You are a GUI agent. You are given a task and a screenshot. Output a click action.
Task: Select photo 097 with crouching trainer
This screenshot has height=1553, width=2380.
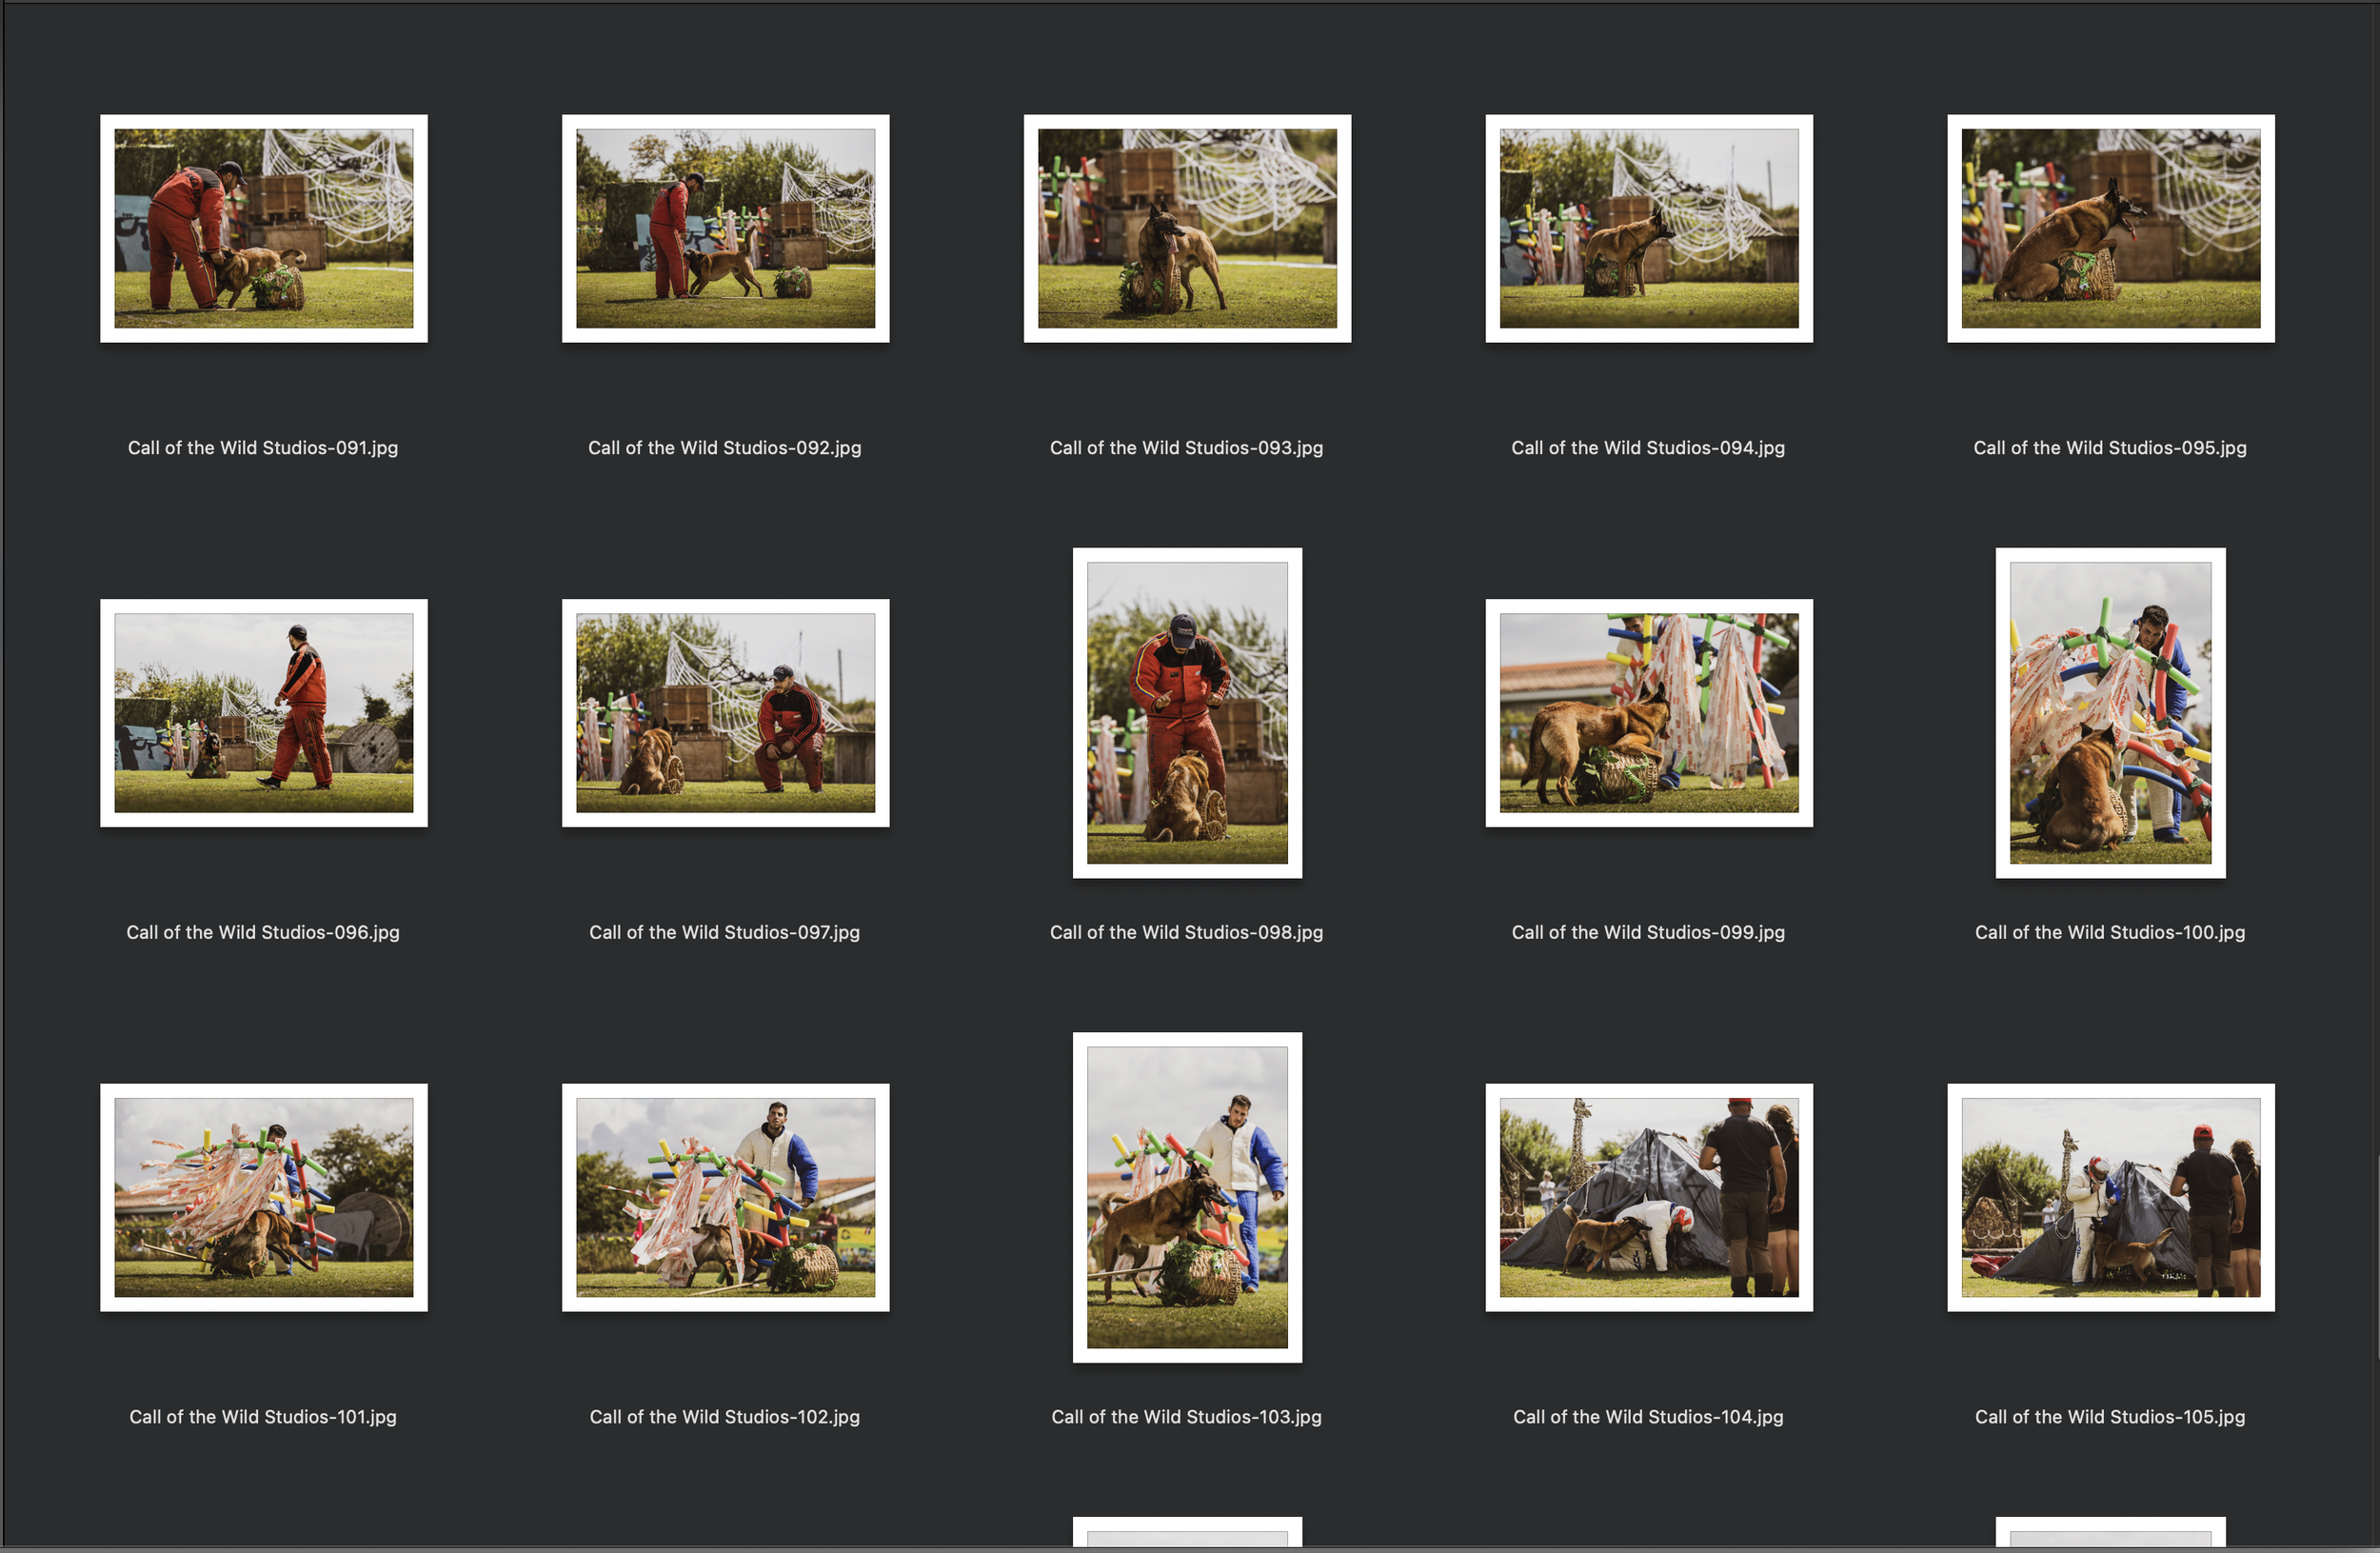[x=725, y=712]
